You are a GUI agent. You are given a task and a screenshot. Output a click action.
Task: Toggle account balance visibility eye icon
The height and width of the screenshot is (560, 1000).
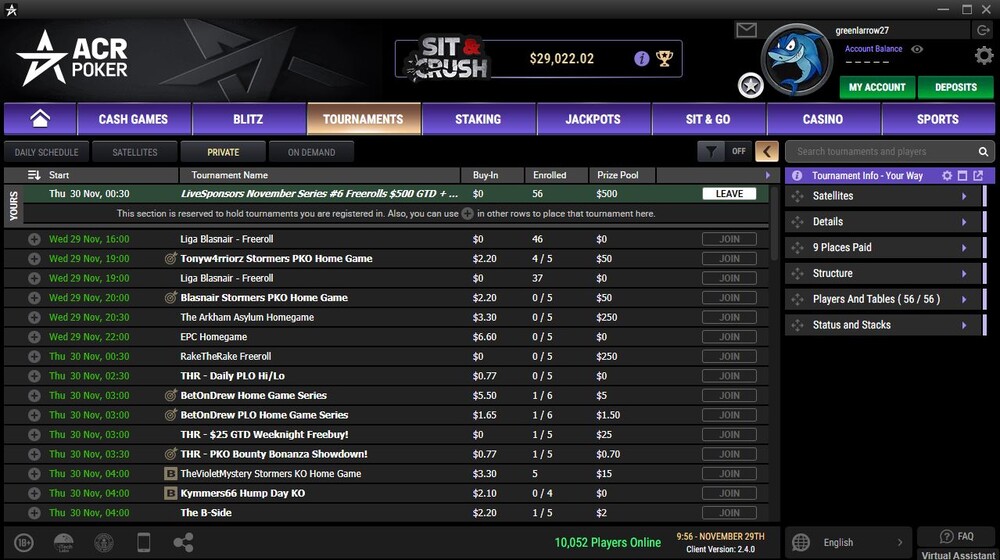click(917, 49)
